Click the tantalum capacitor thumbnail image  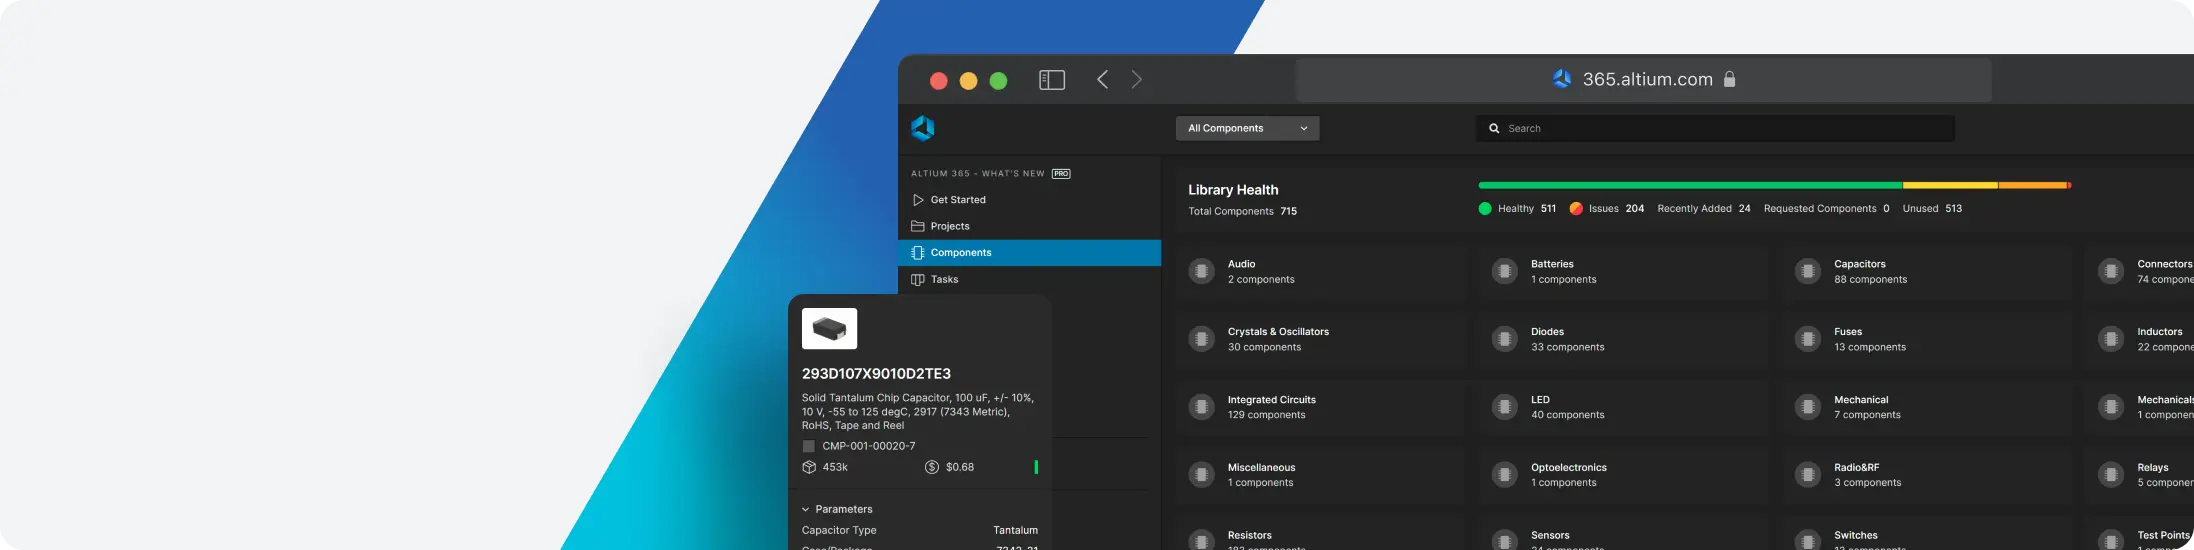(829, 328)
